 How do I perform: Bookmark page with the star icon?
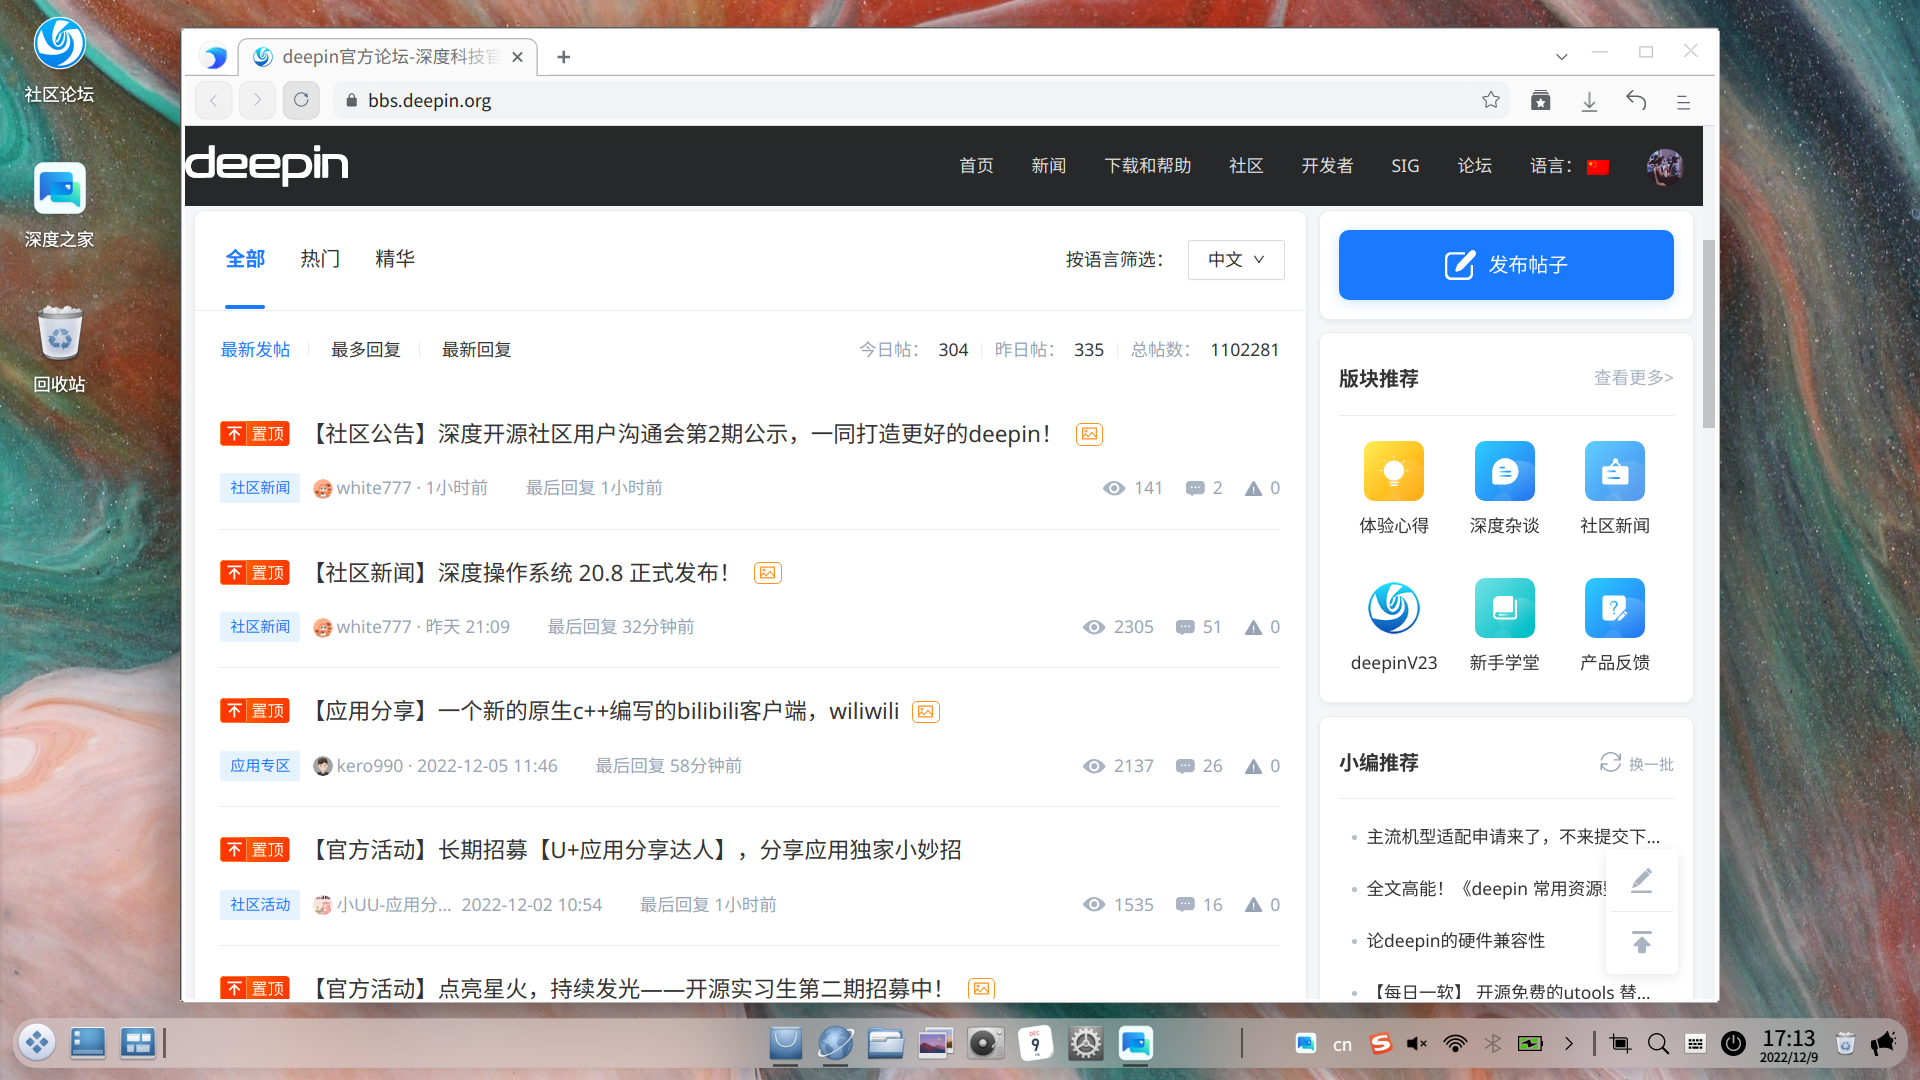click(x=1491, y=100)
